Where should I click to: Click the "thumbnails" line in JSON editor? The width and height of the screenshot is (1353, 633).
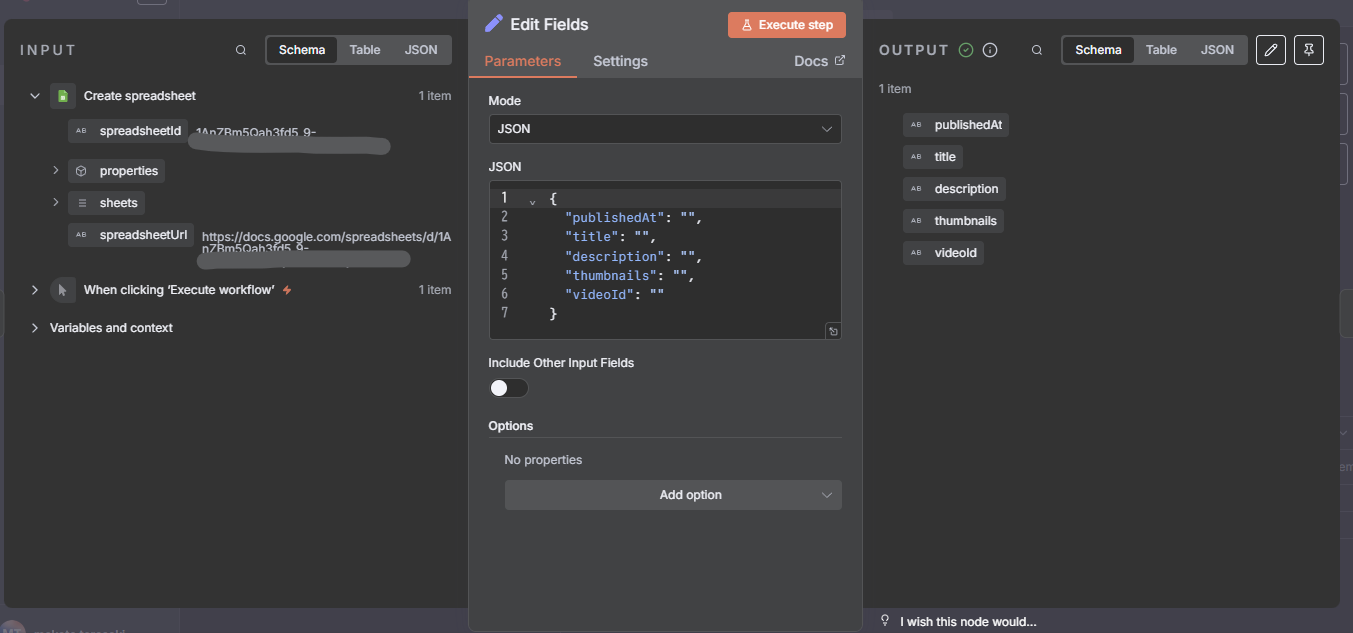tap(630, 275)
